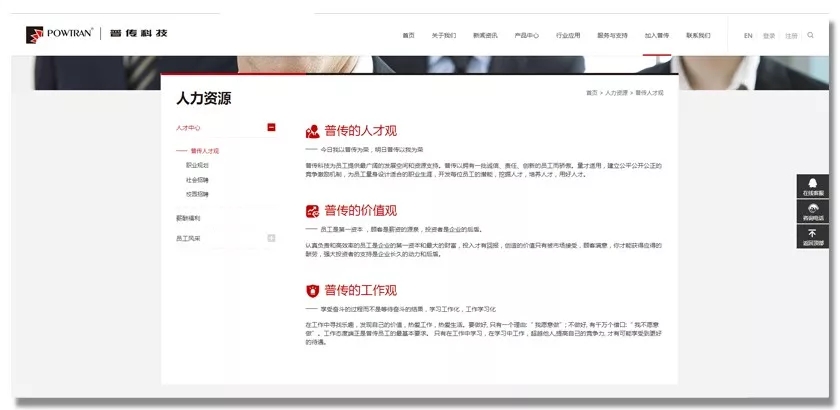
Task: Click 人力资源 in the breadcrumb trail
Action: point(616,92)
